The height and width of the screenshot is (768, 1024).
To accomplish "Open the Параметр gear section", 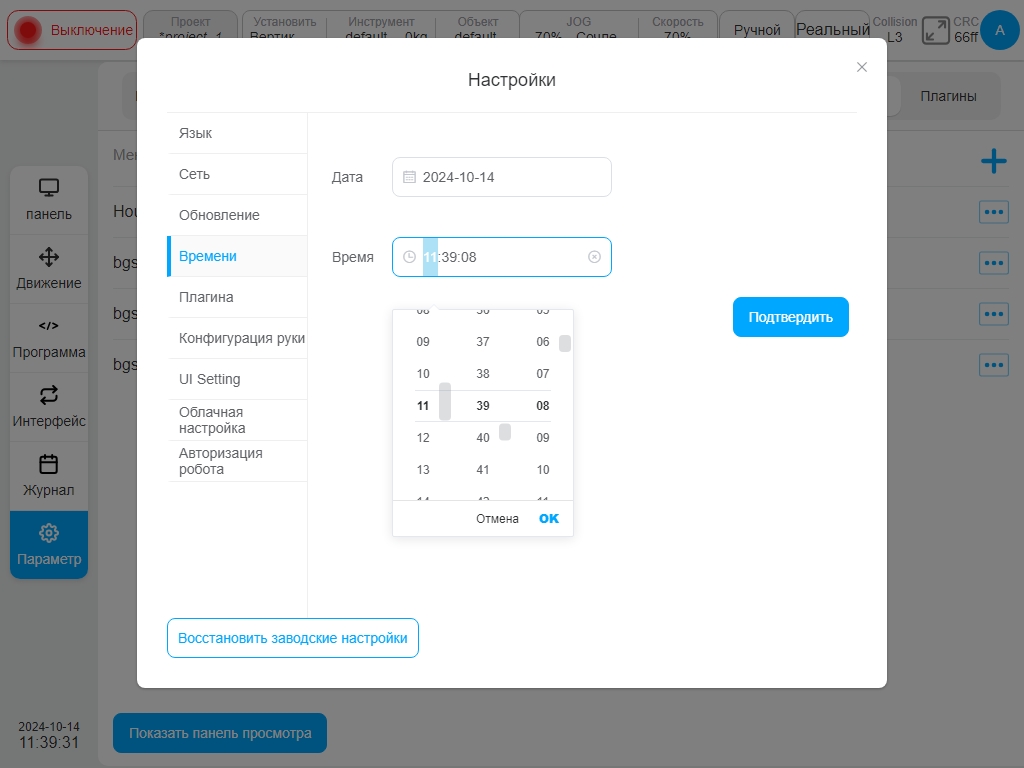I will [x=49, y=545].
